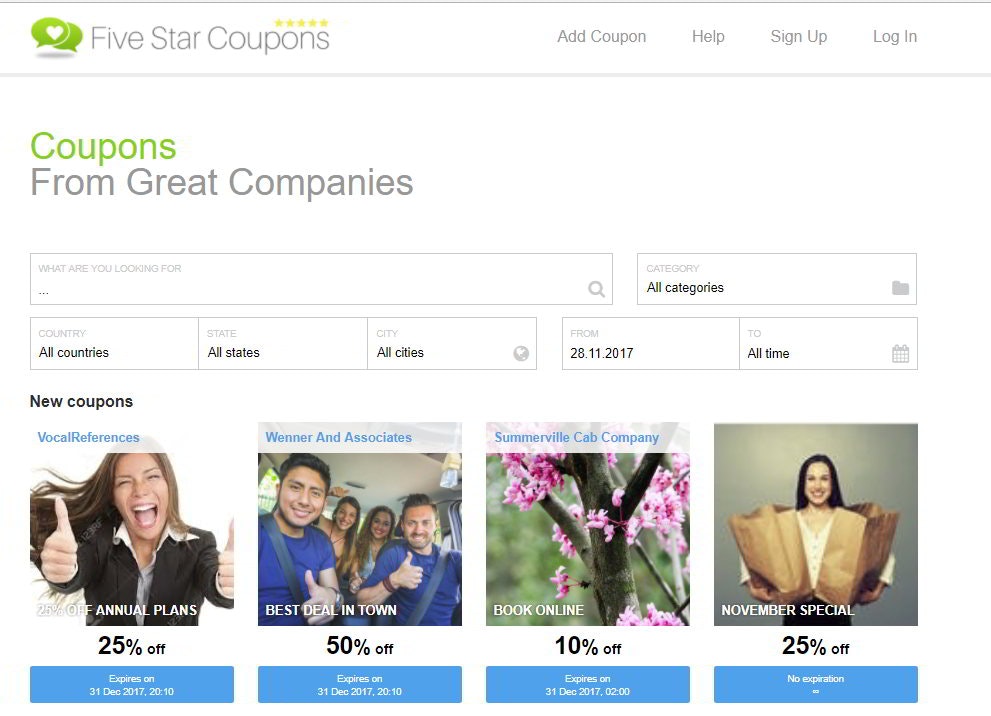991x716 pixels.
Task: Open the All categories dropdown
Action: click(777, 279)
